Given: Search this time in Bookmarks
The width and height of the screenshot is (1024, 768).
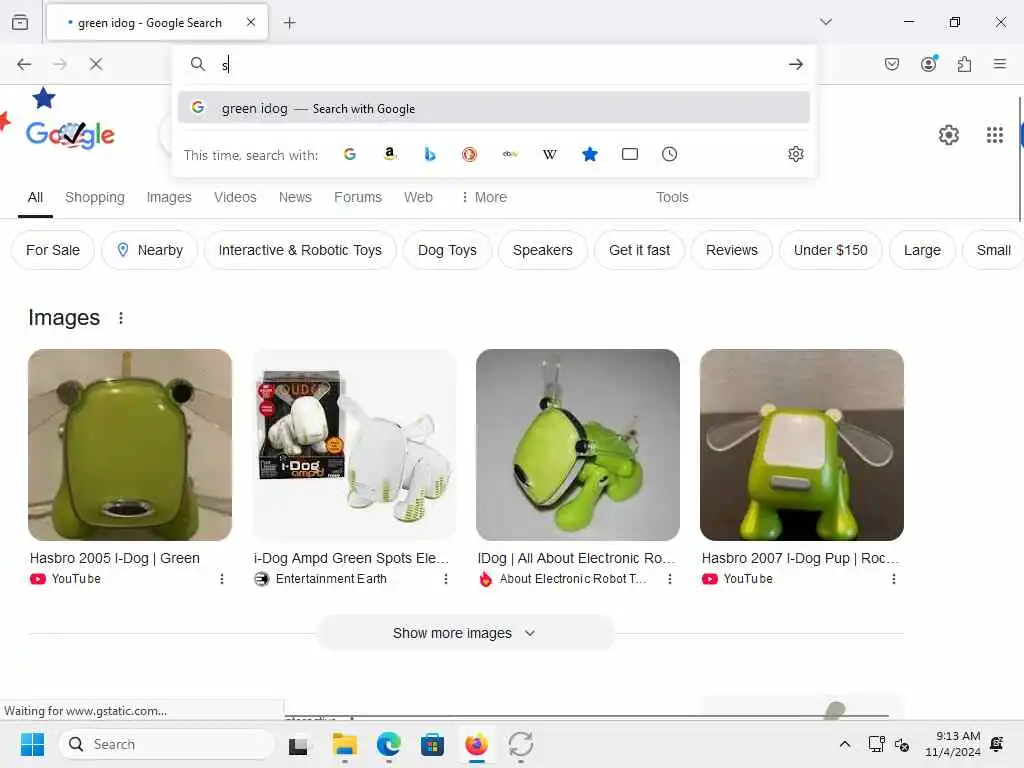Looking at the screenshot, I should 590,154.
